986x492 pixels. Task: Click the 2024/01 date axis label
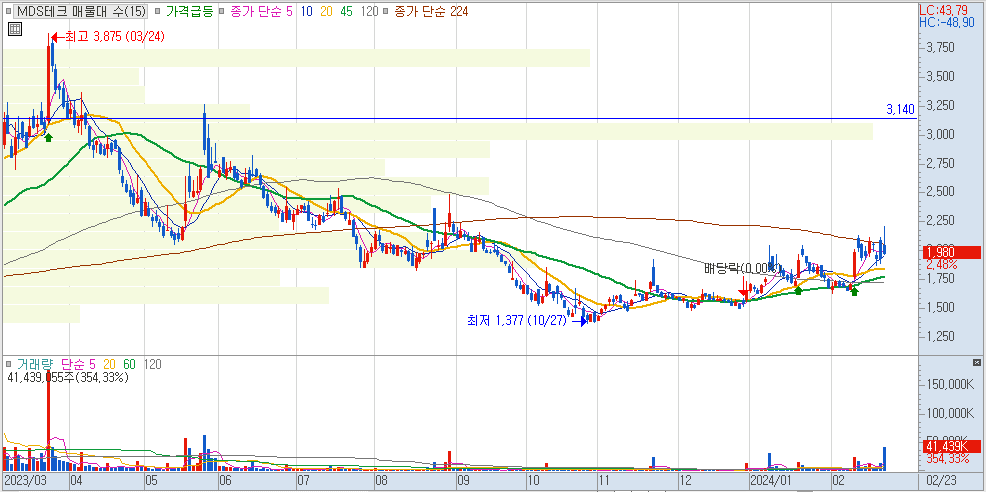pyautogui.click(x=770, y=481)
